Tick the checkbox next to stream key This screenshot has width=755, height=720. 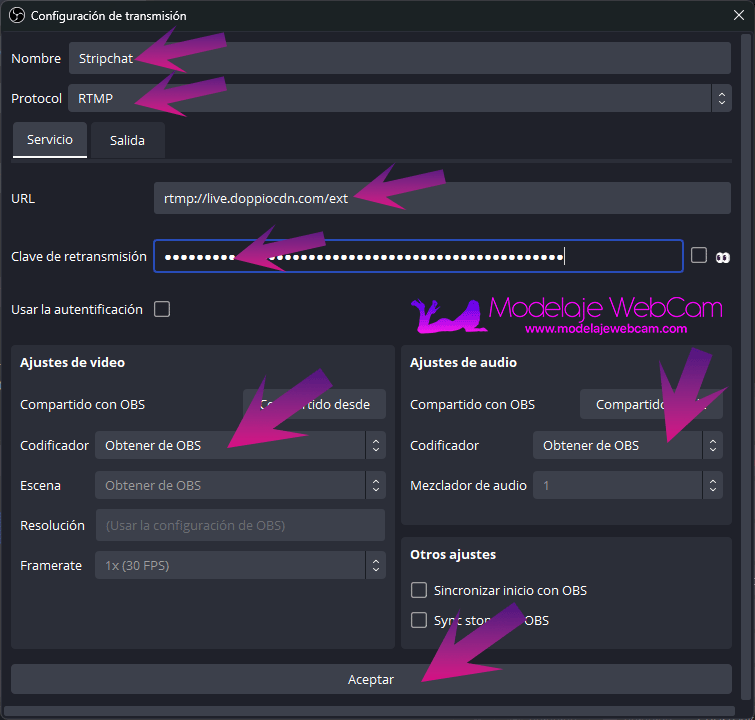(699, 255)
